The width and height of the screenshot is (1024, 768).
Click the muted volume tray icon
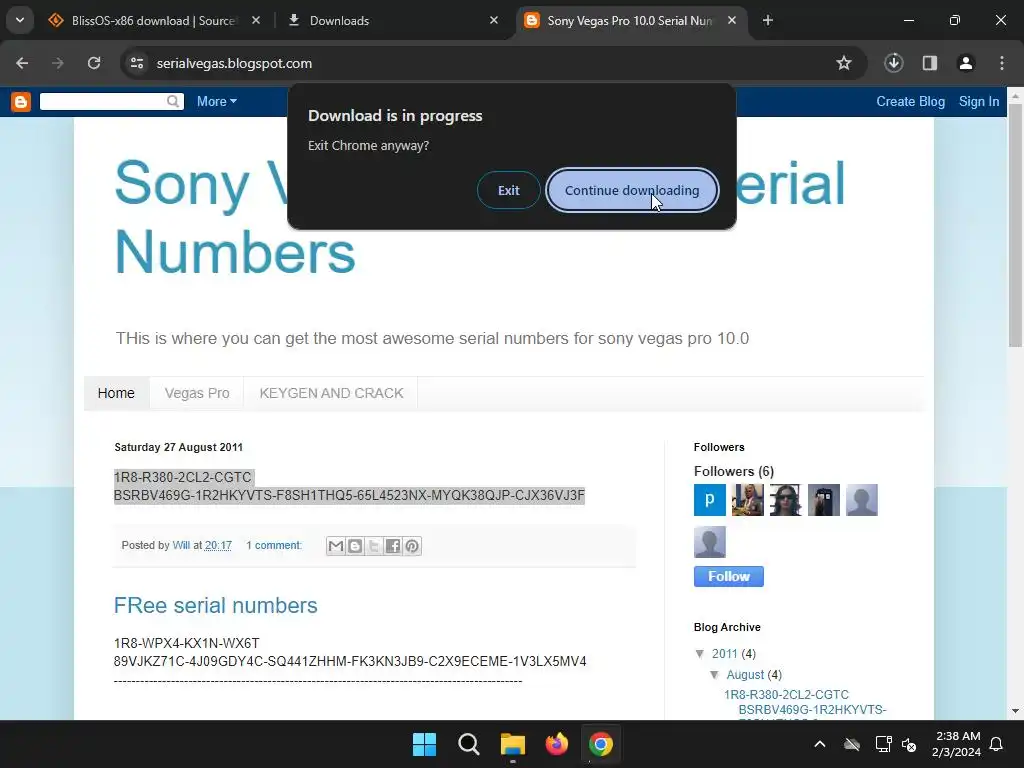[909, 744]
